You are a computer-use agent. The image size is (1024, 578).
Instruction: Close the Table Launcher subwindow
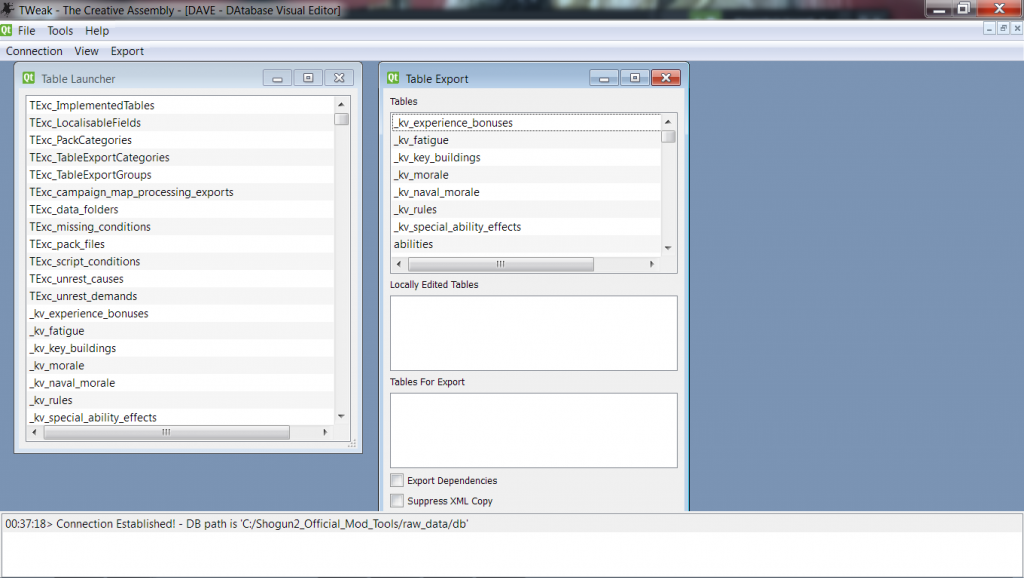point(339,78)
